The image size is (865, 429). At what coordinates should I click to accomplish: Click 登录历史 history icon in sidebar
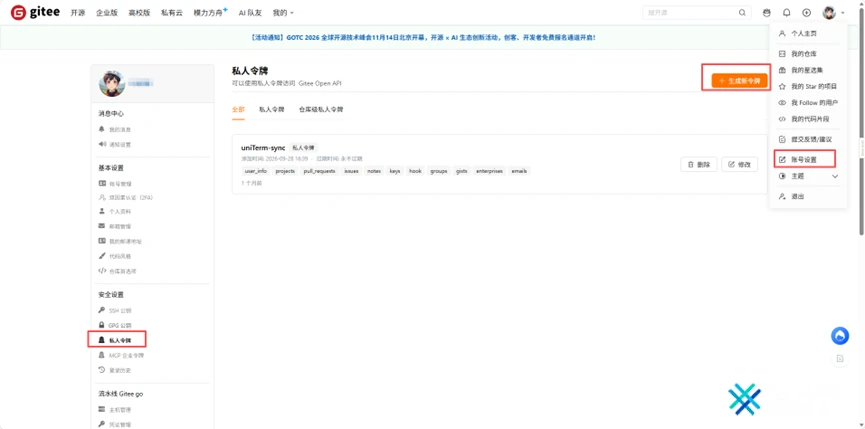coord(102,370)
